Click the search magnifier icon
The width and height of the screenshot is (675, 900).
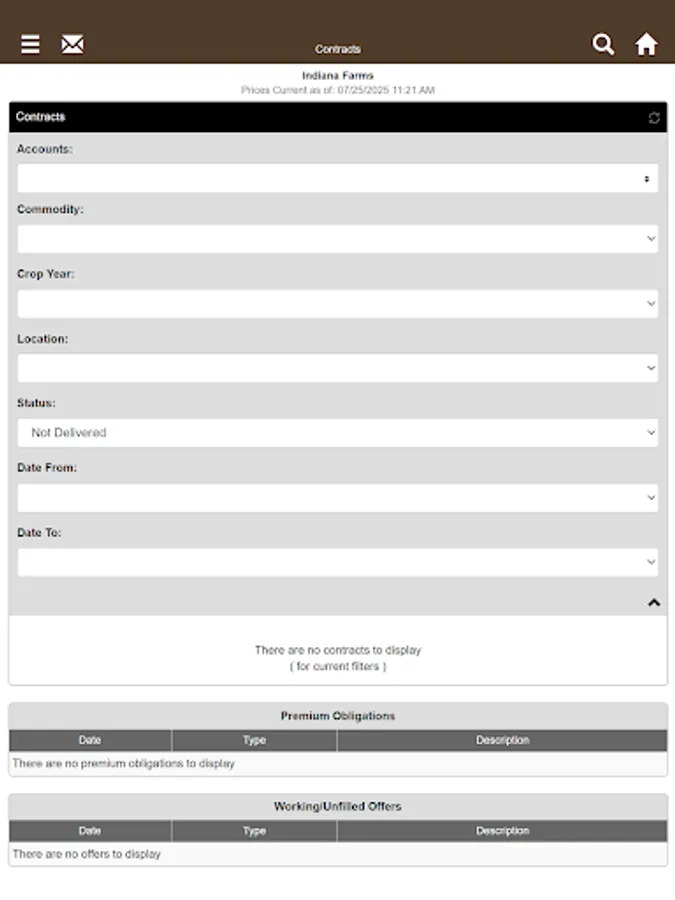tap(603, 44)
